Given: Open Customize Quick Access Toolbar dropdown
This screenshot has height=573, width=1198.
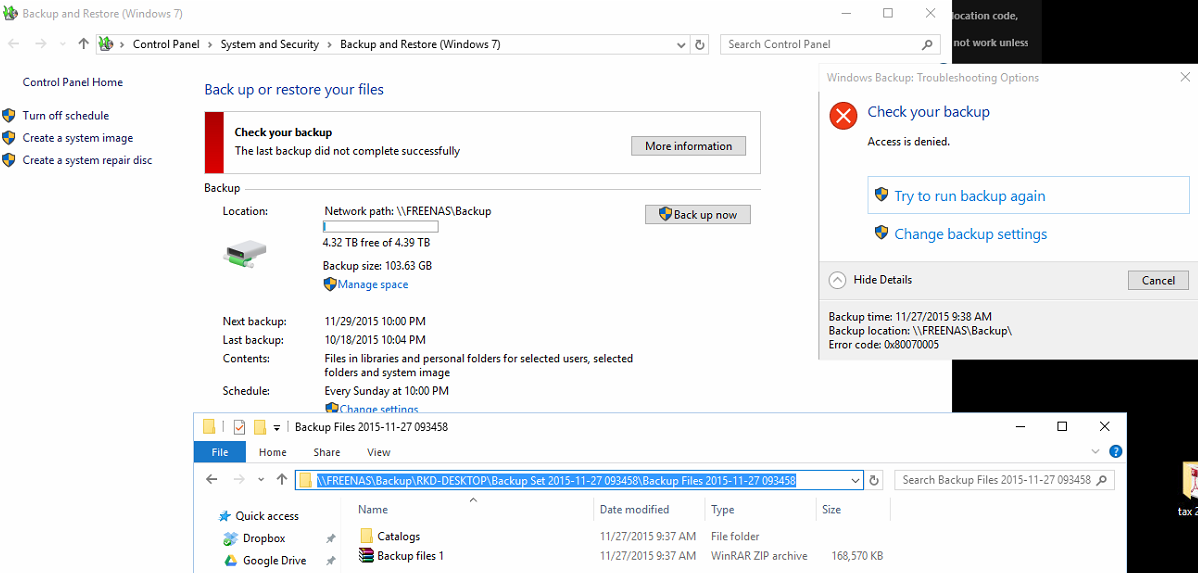Looking at the screenshot, I should tap(277, 428).
